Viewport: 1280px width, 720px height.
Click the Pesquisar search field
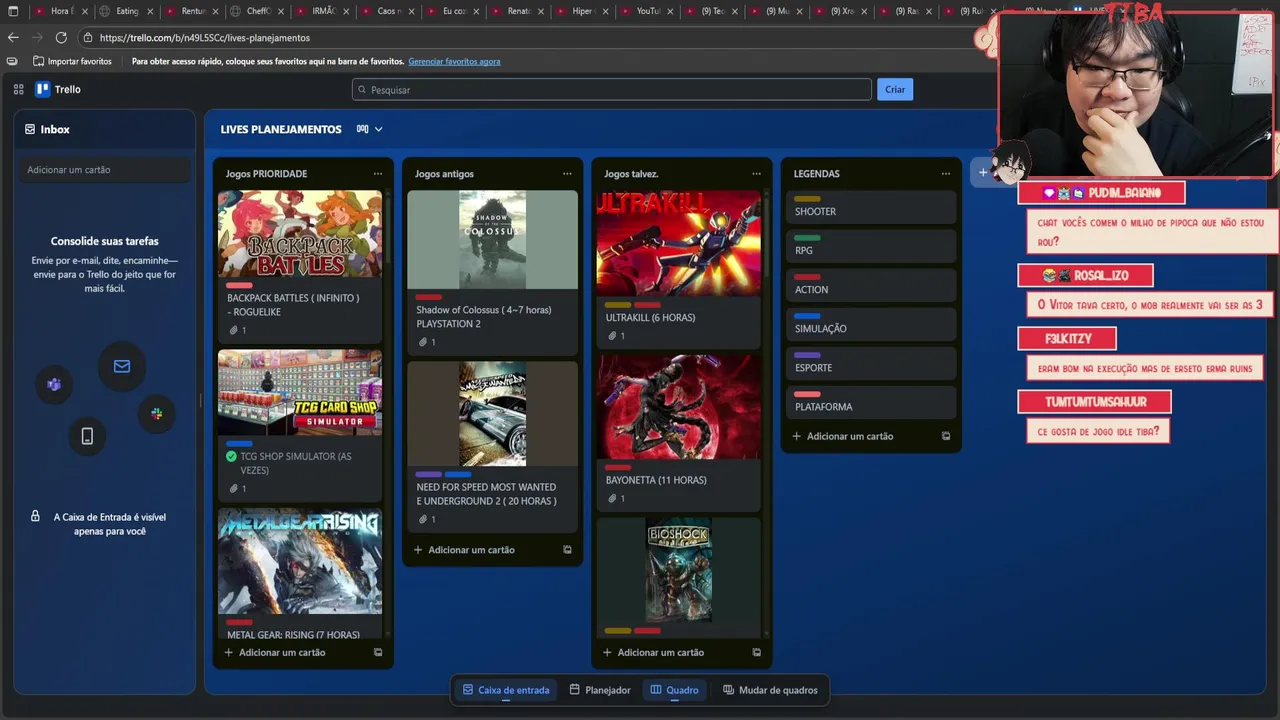click(x=612, y=89)
